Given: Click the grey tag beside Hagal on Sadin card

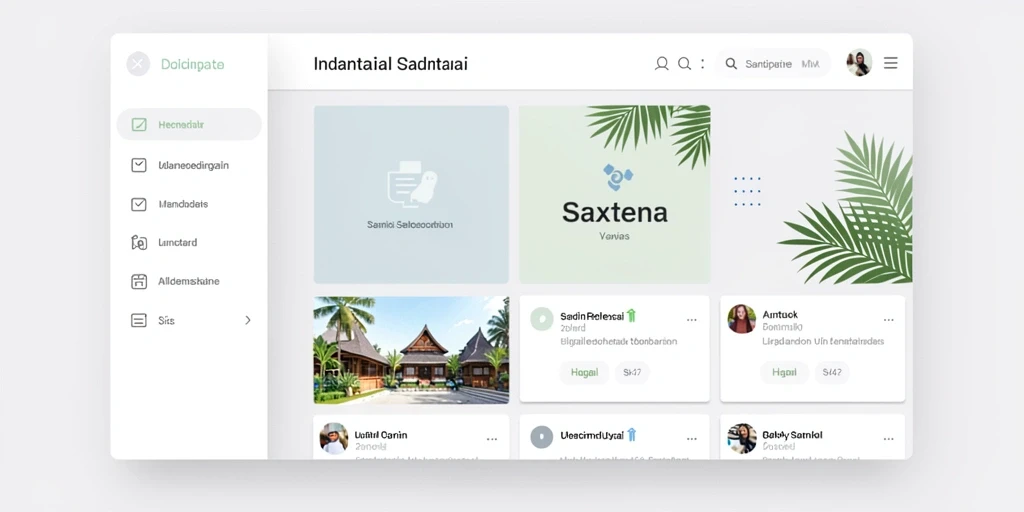Looking at the screenshot, I should (x=632, y=372).
